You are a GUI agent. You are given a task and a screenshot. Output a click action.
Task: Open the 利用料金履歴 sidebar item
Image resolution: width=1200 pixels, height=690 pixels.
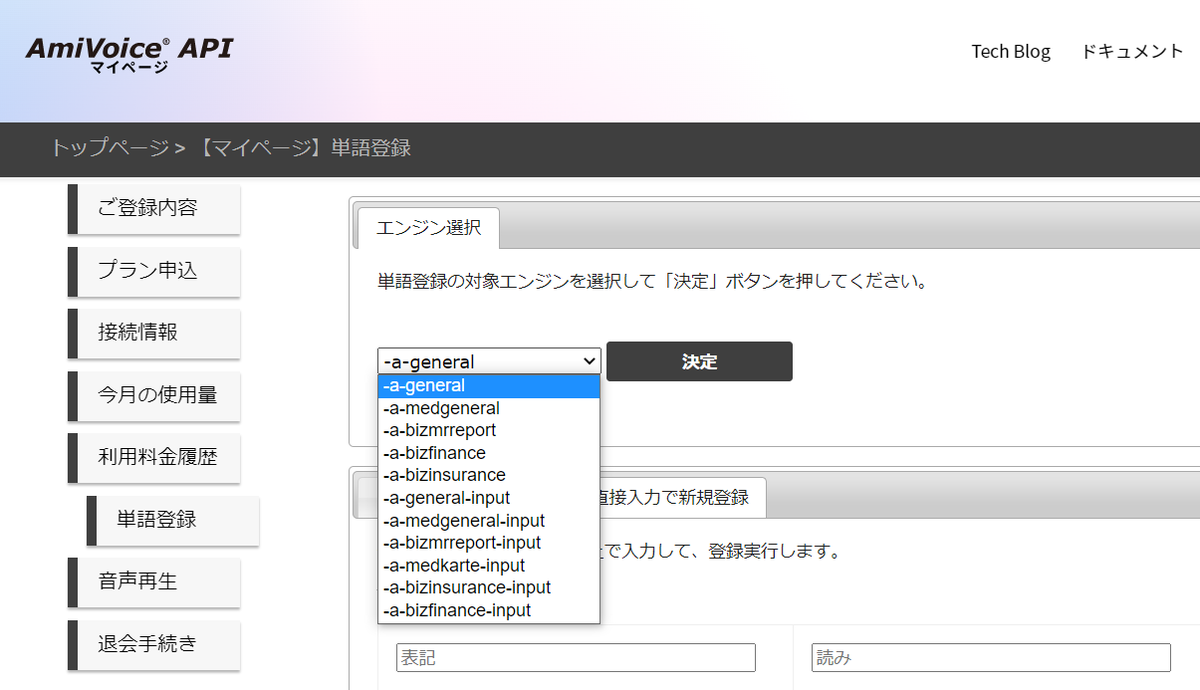[156, 458]
